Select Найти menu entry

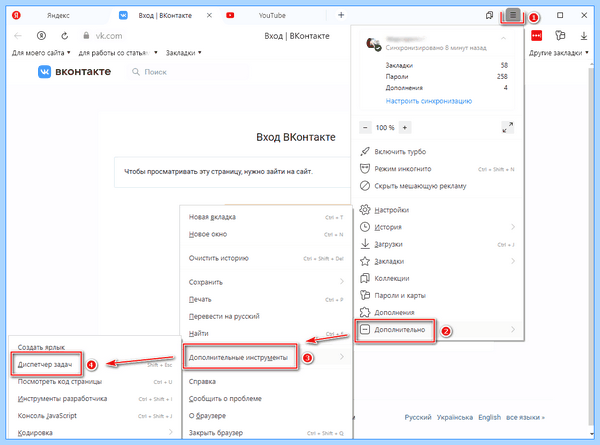(x=266, y=333)
